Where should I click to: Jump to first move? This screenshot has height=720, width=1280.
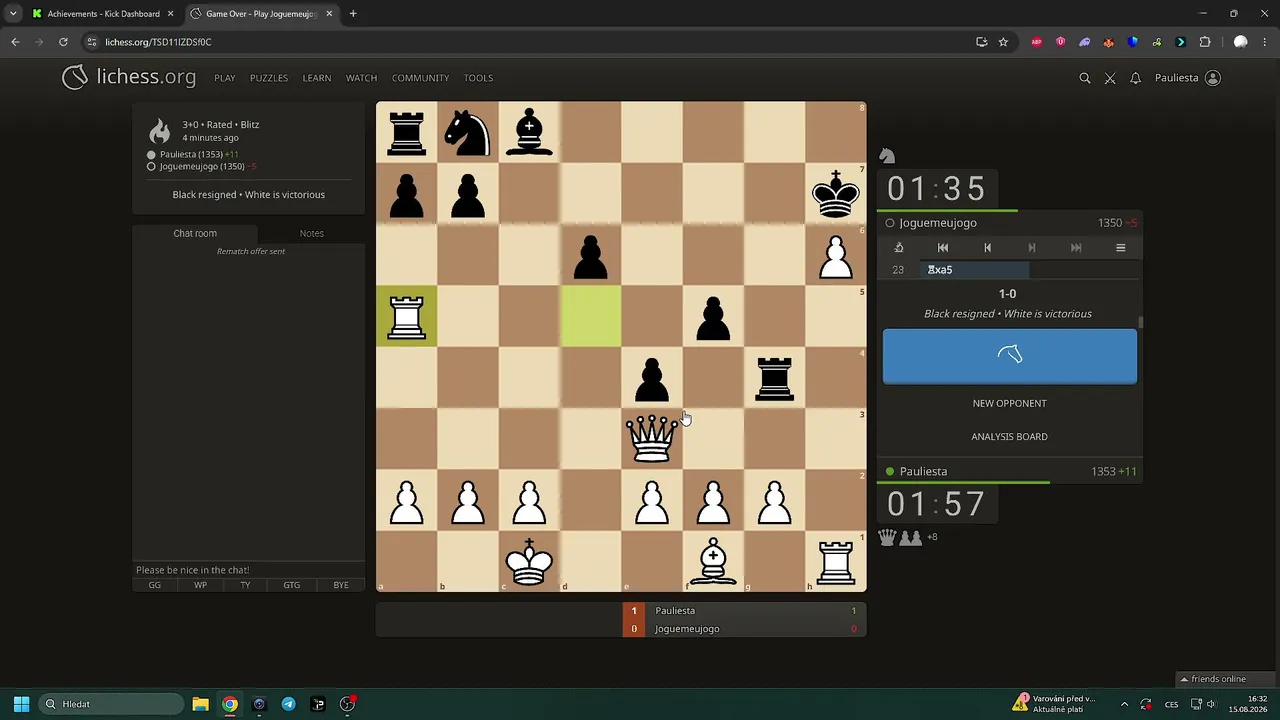(943, 248)
